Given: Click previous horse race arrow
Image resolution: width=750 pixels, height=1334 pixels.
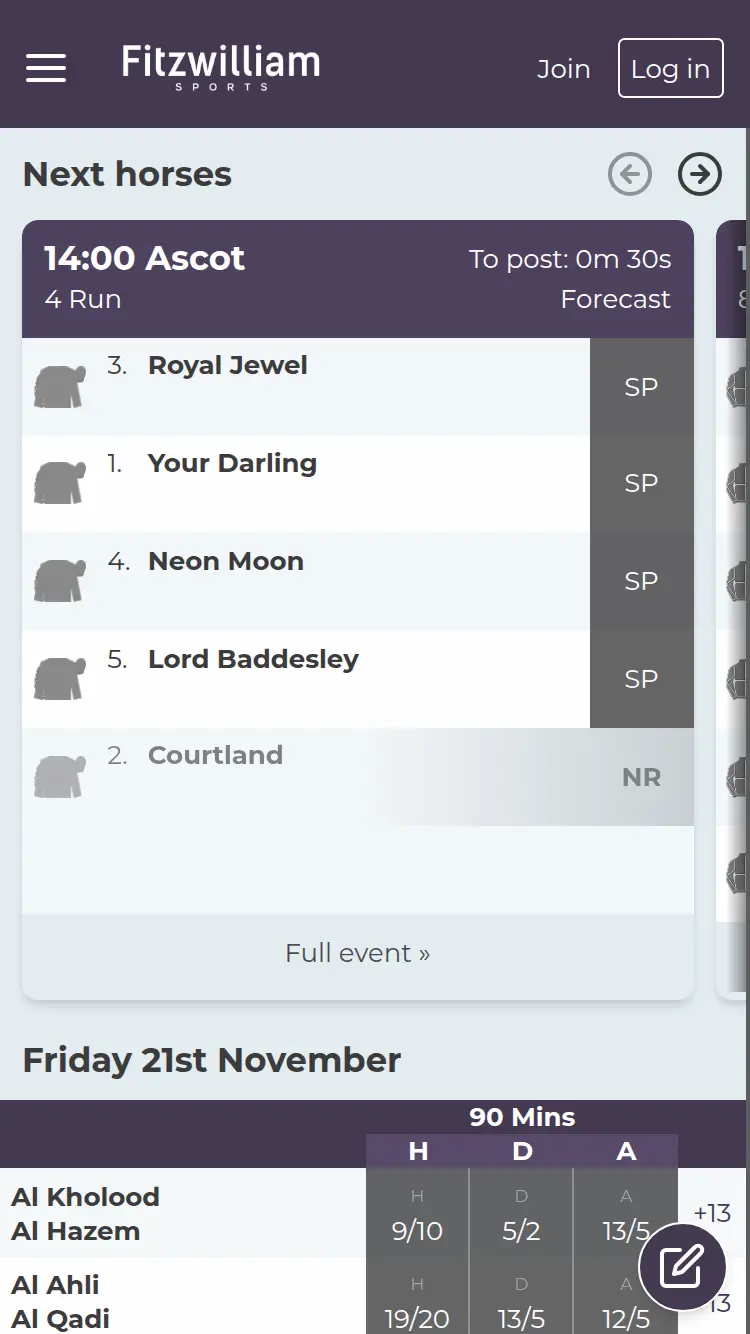Looking at the screenshot, I should [x=629, y=175].
